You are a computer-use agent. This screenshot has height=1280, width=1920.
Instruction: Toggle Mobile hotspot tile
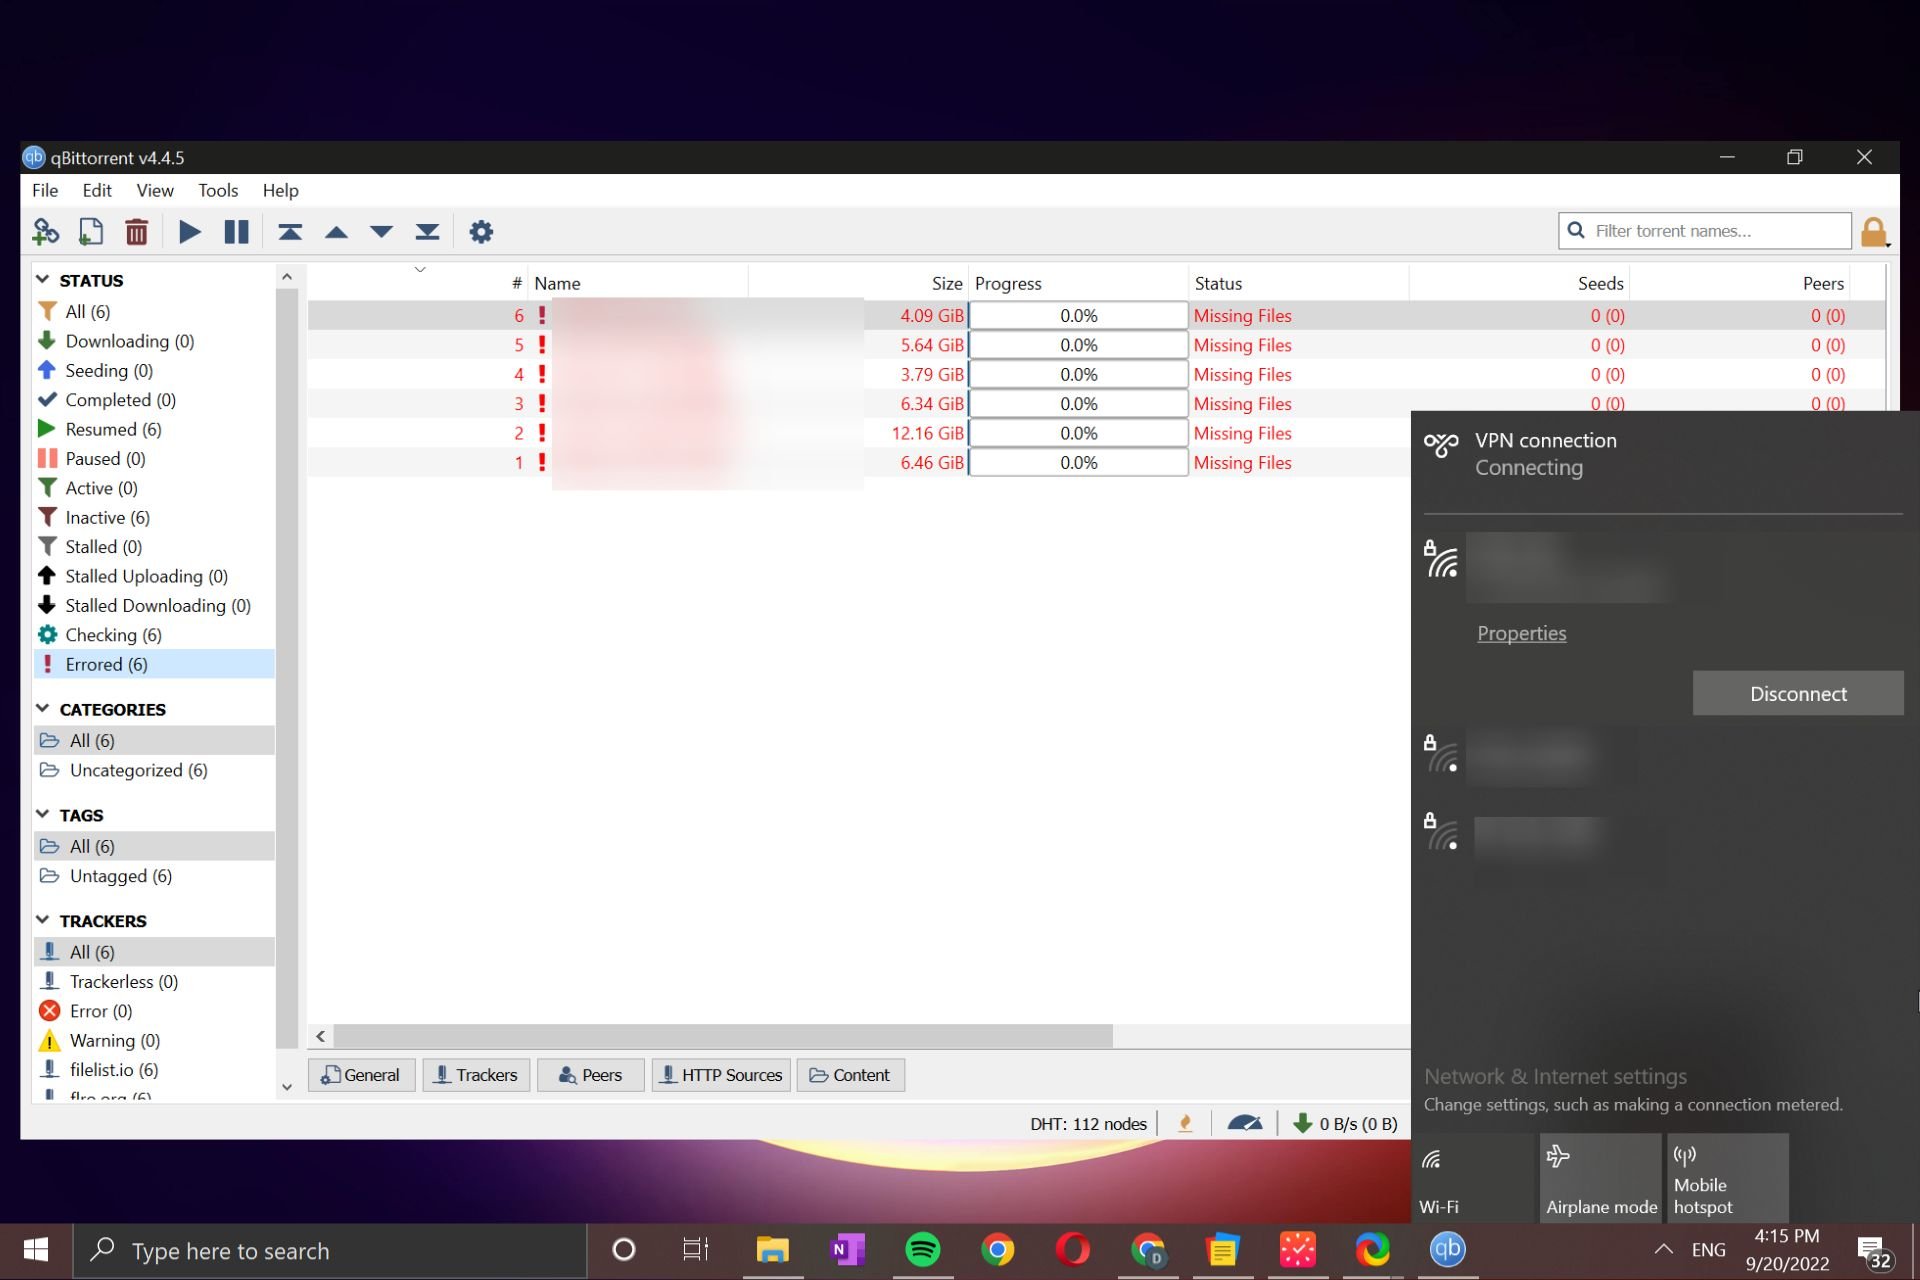[x=1727, y=1178]
